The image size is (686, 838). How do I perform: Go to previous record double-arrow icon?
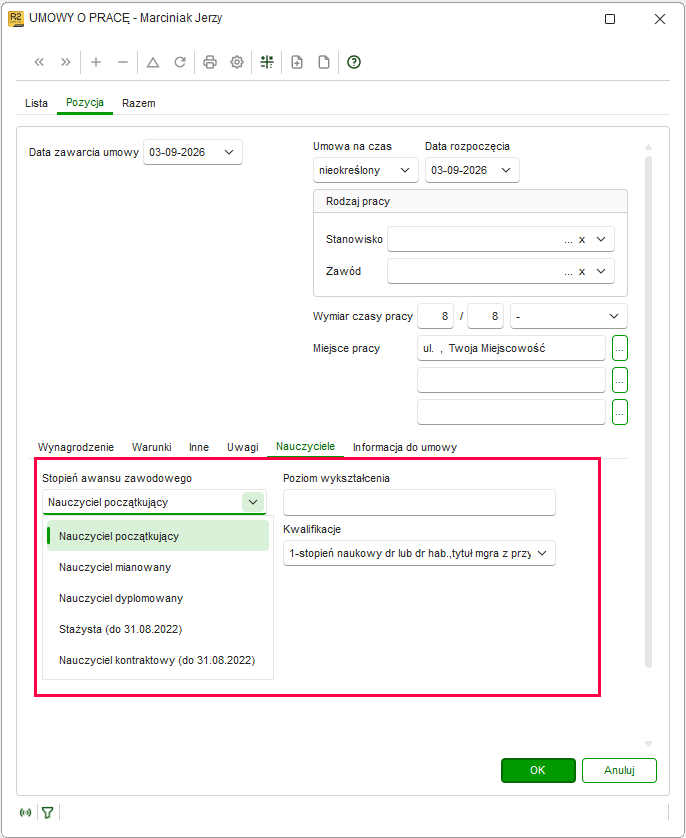[x=39, y=62]
